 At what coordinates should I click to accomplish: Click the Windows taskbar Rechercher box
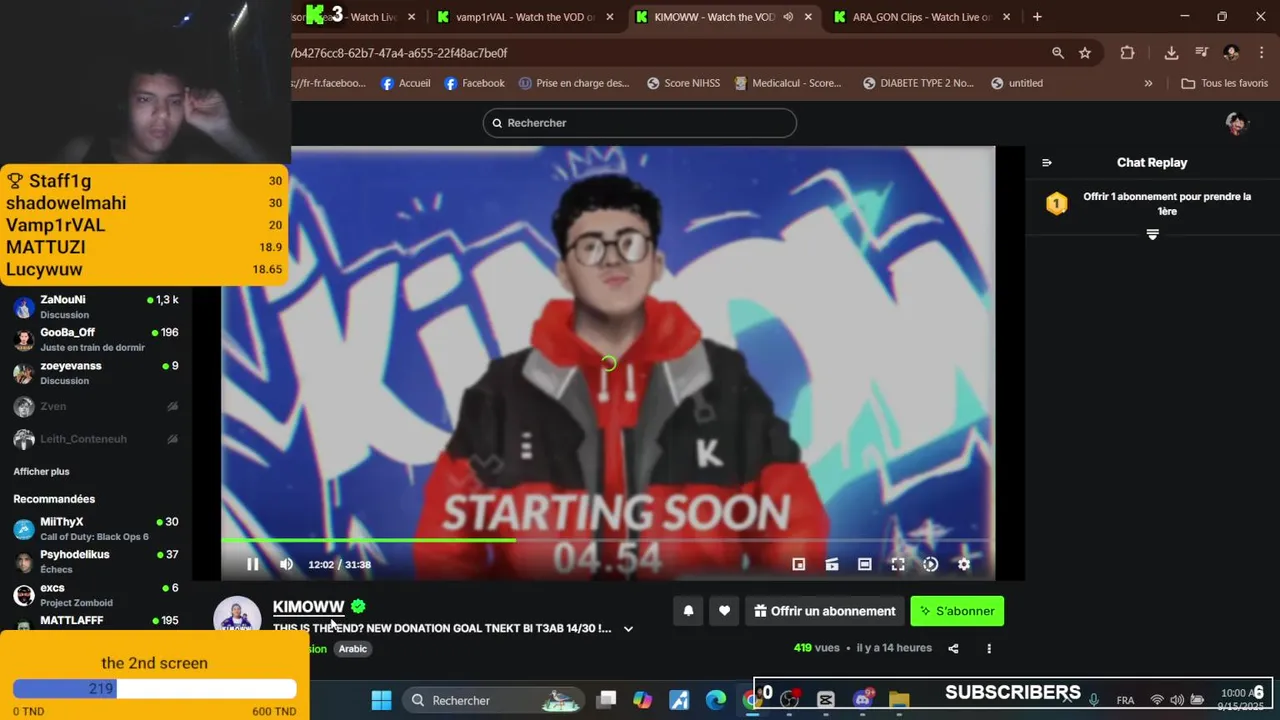(x=494, y=700)
